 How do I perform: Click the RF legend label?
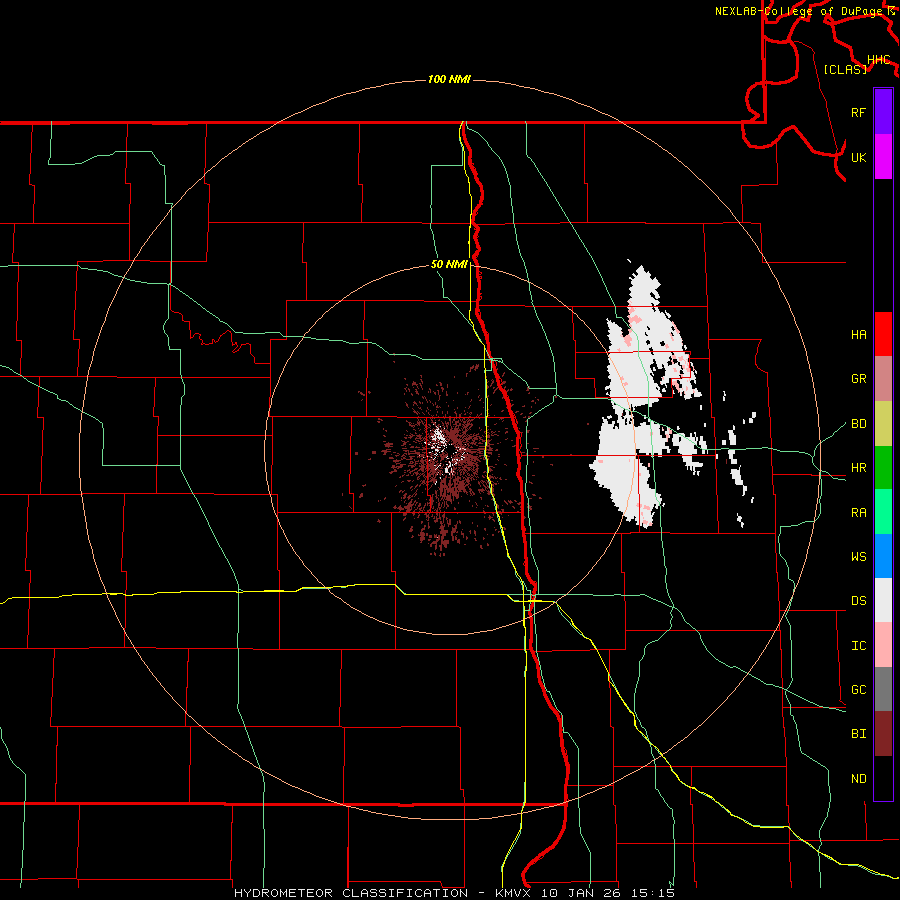point(858,112)
